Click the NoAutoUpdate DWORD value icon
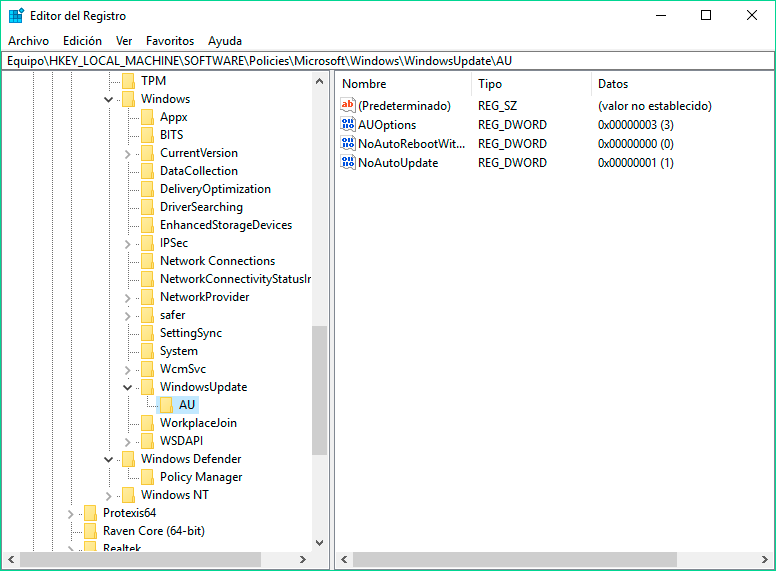 [x=348, y=162]
